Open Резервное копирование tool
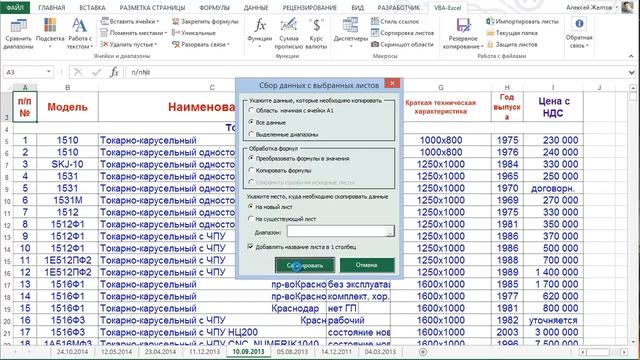 pos(463,33)
